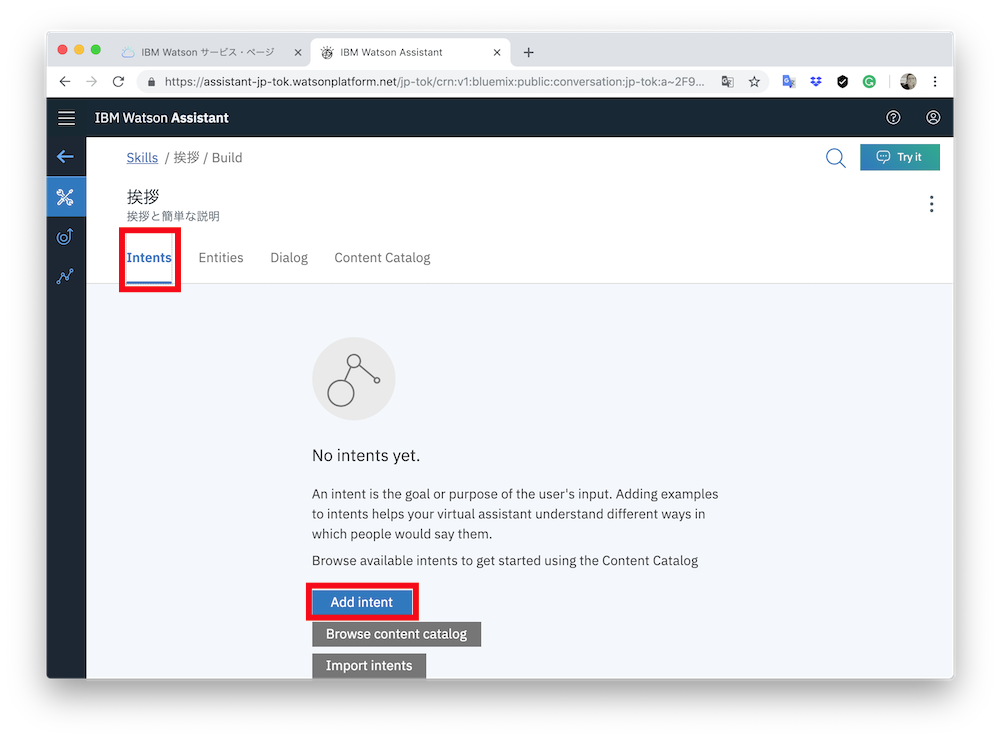Click the address bar URL field

coord(434,82)
